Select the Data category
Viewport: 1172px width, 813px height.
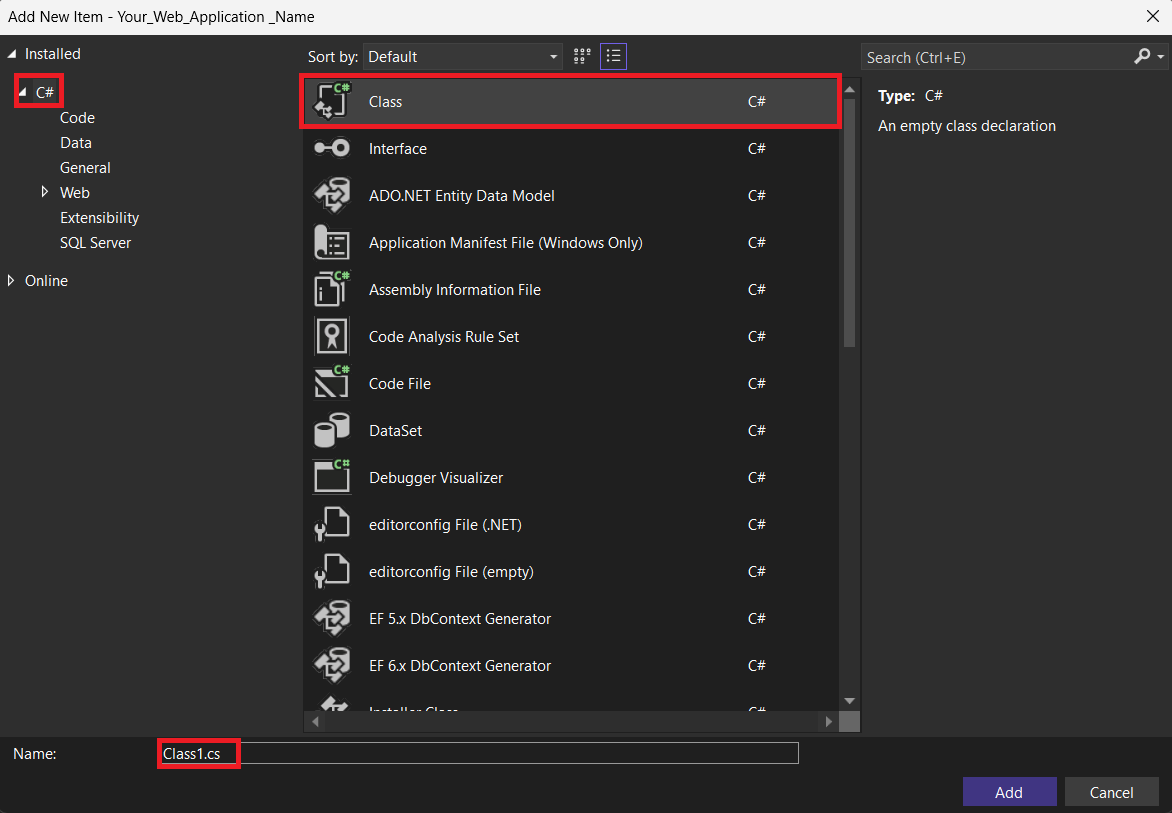point(76,143)
